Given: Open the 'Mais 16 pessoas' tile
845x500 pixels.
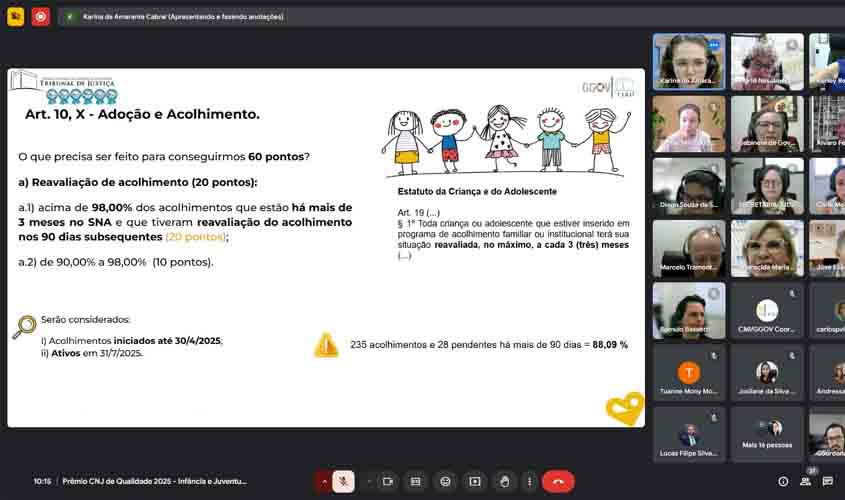Looking at the screenshot, I should [767, 434].
